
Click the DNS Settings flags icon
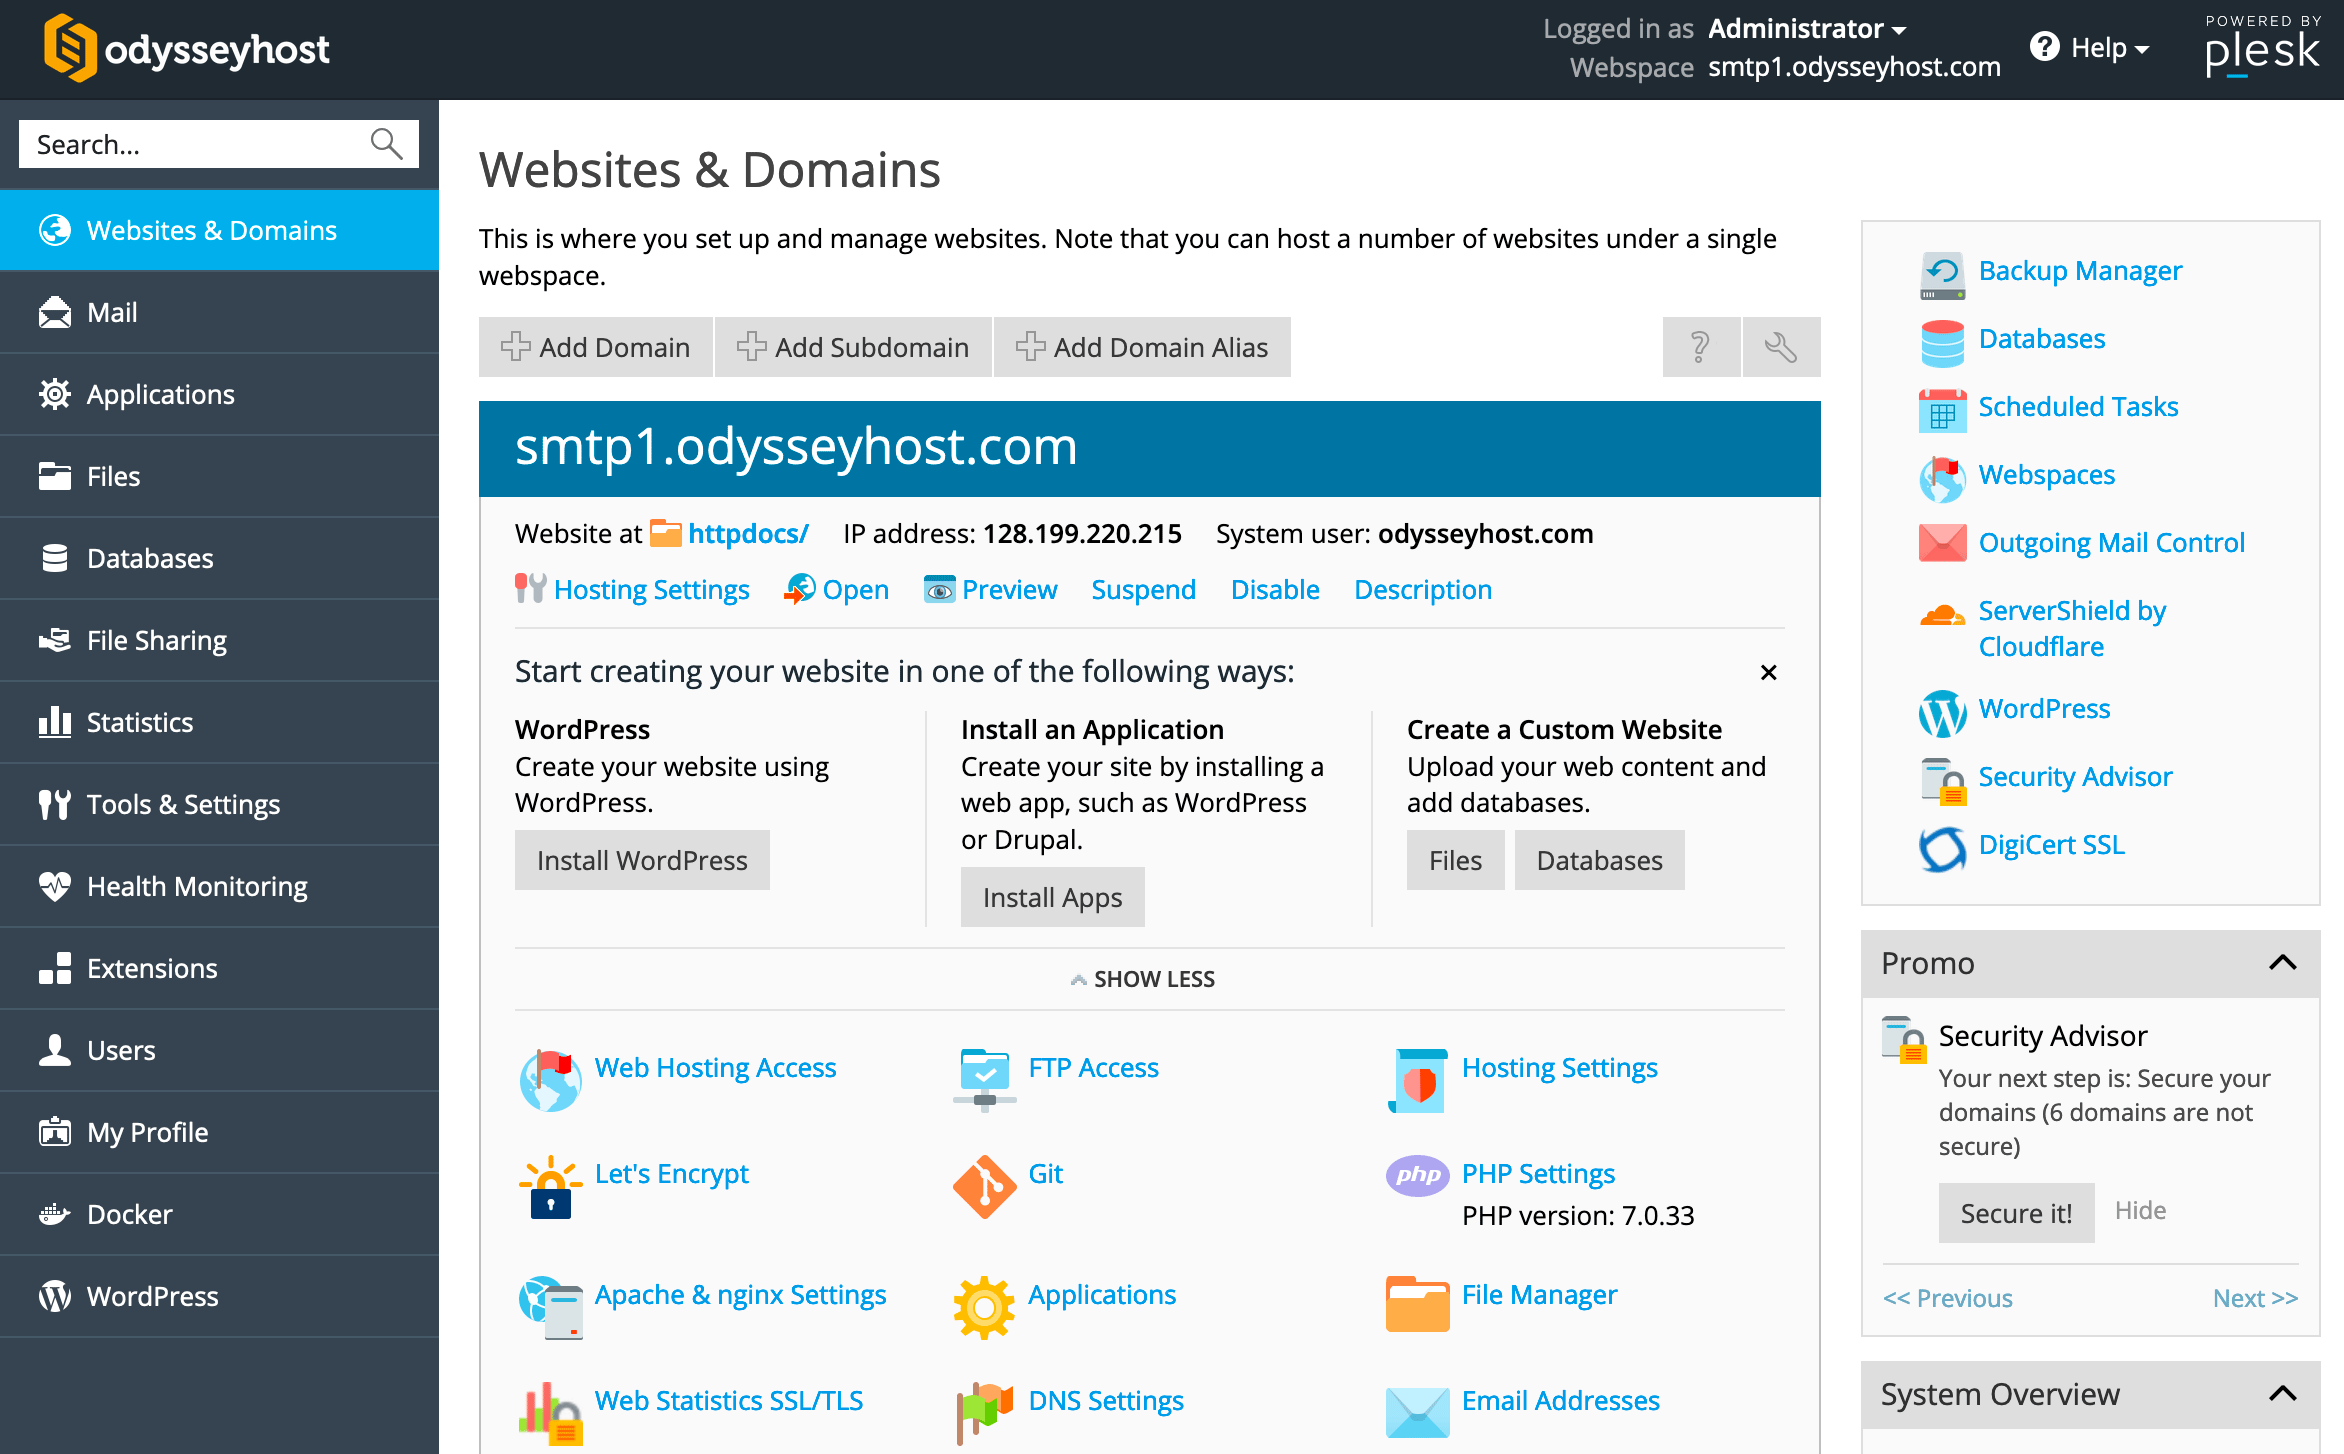point(985,1413)
